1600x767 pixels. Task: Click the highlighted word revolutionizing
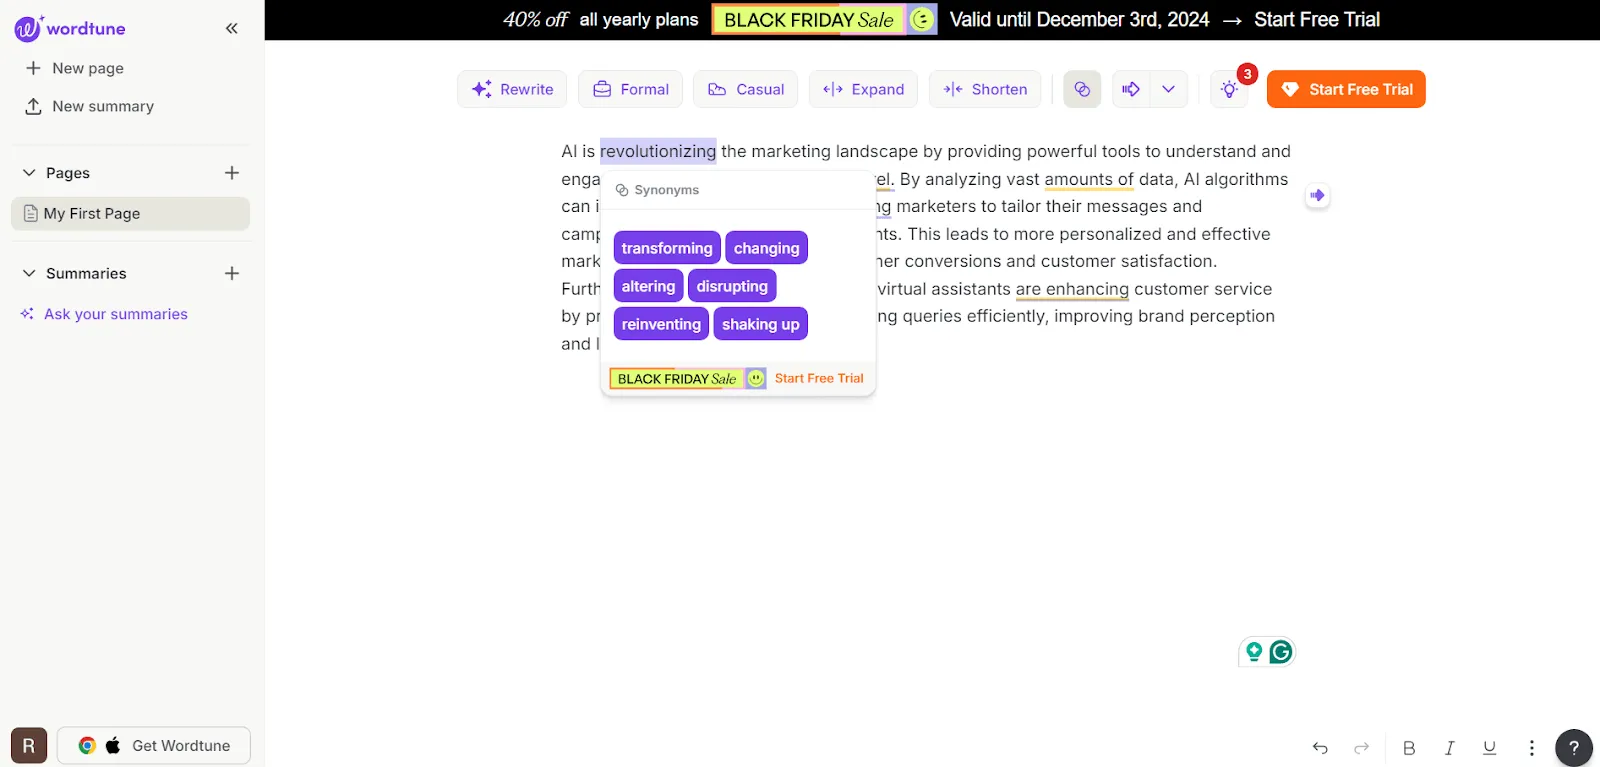(658, 151)
